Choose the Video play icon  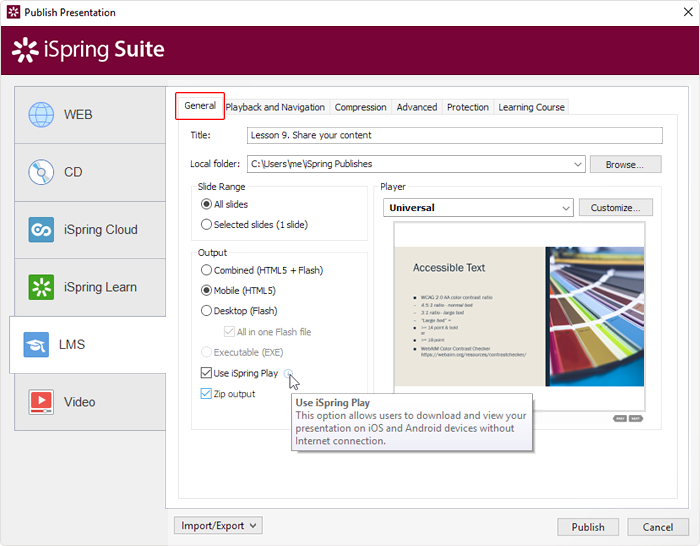[41, 402]
